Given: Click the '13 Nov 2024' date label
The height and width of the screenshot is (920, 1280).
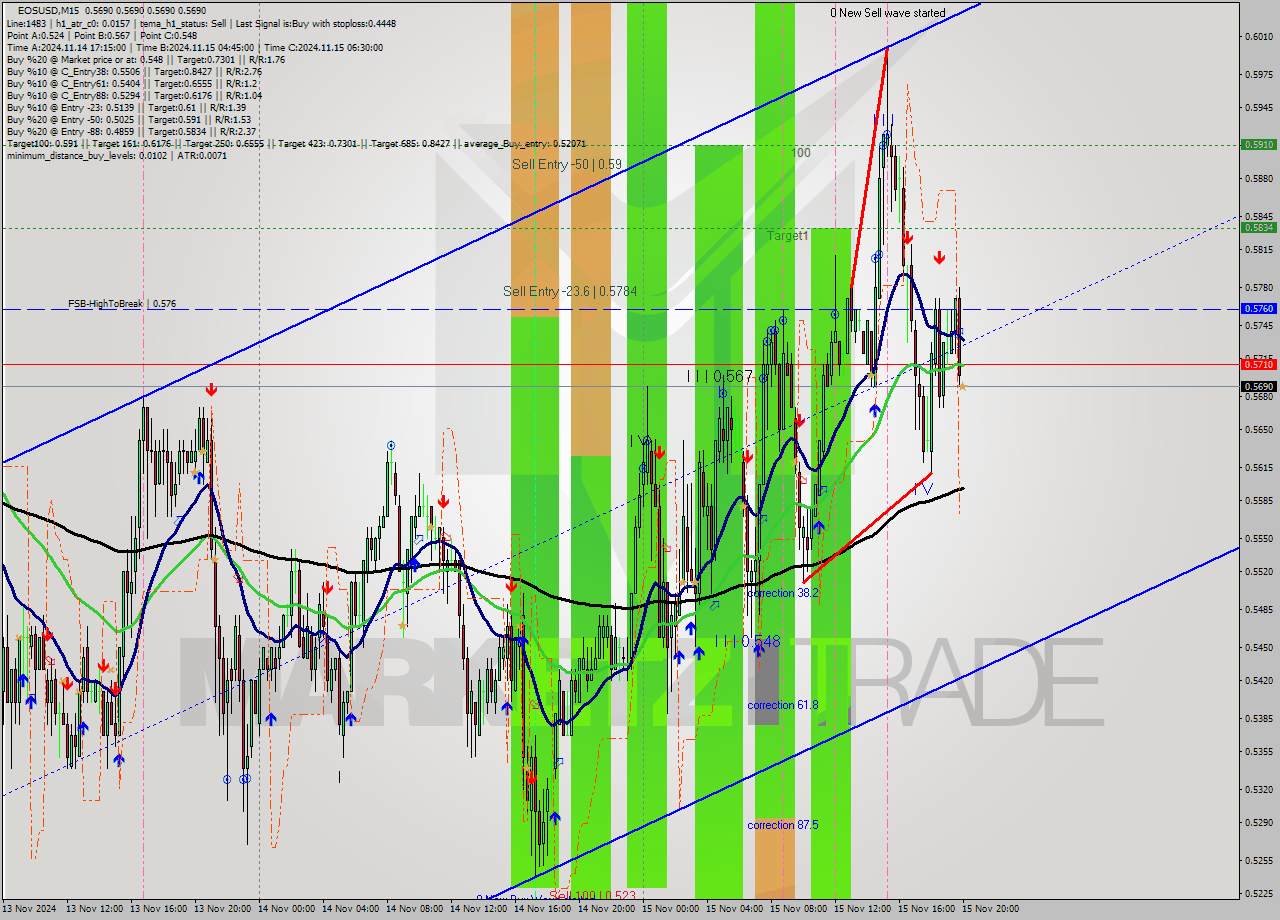Looking at the screenshot, I should [30, 909].
